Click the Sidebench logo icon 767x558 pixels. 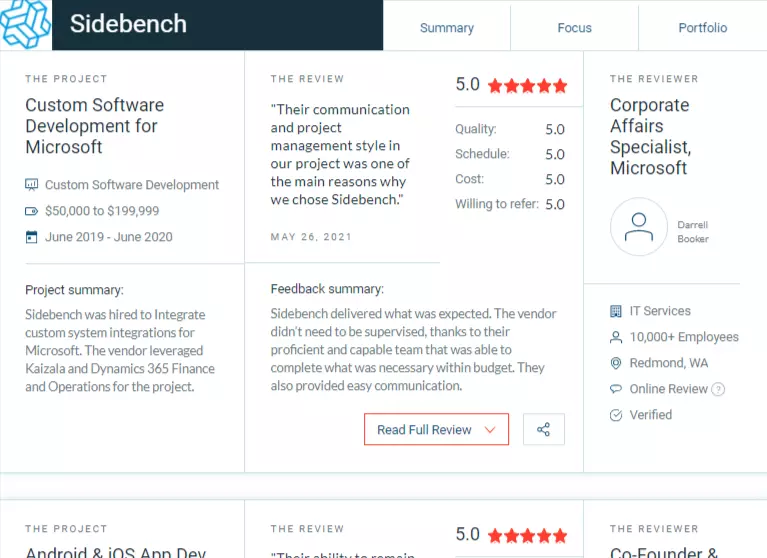click(25, 24)
